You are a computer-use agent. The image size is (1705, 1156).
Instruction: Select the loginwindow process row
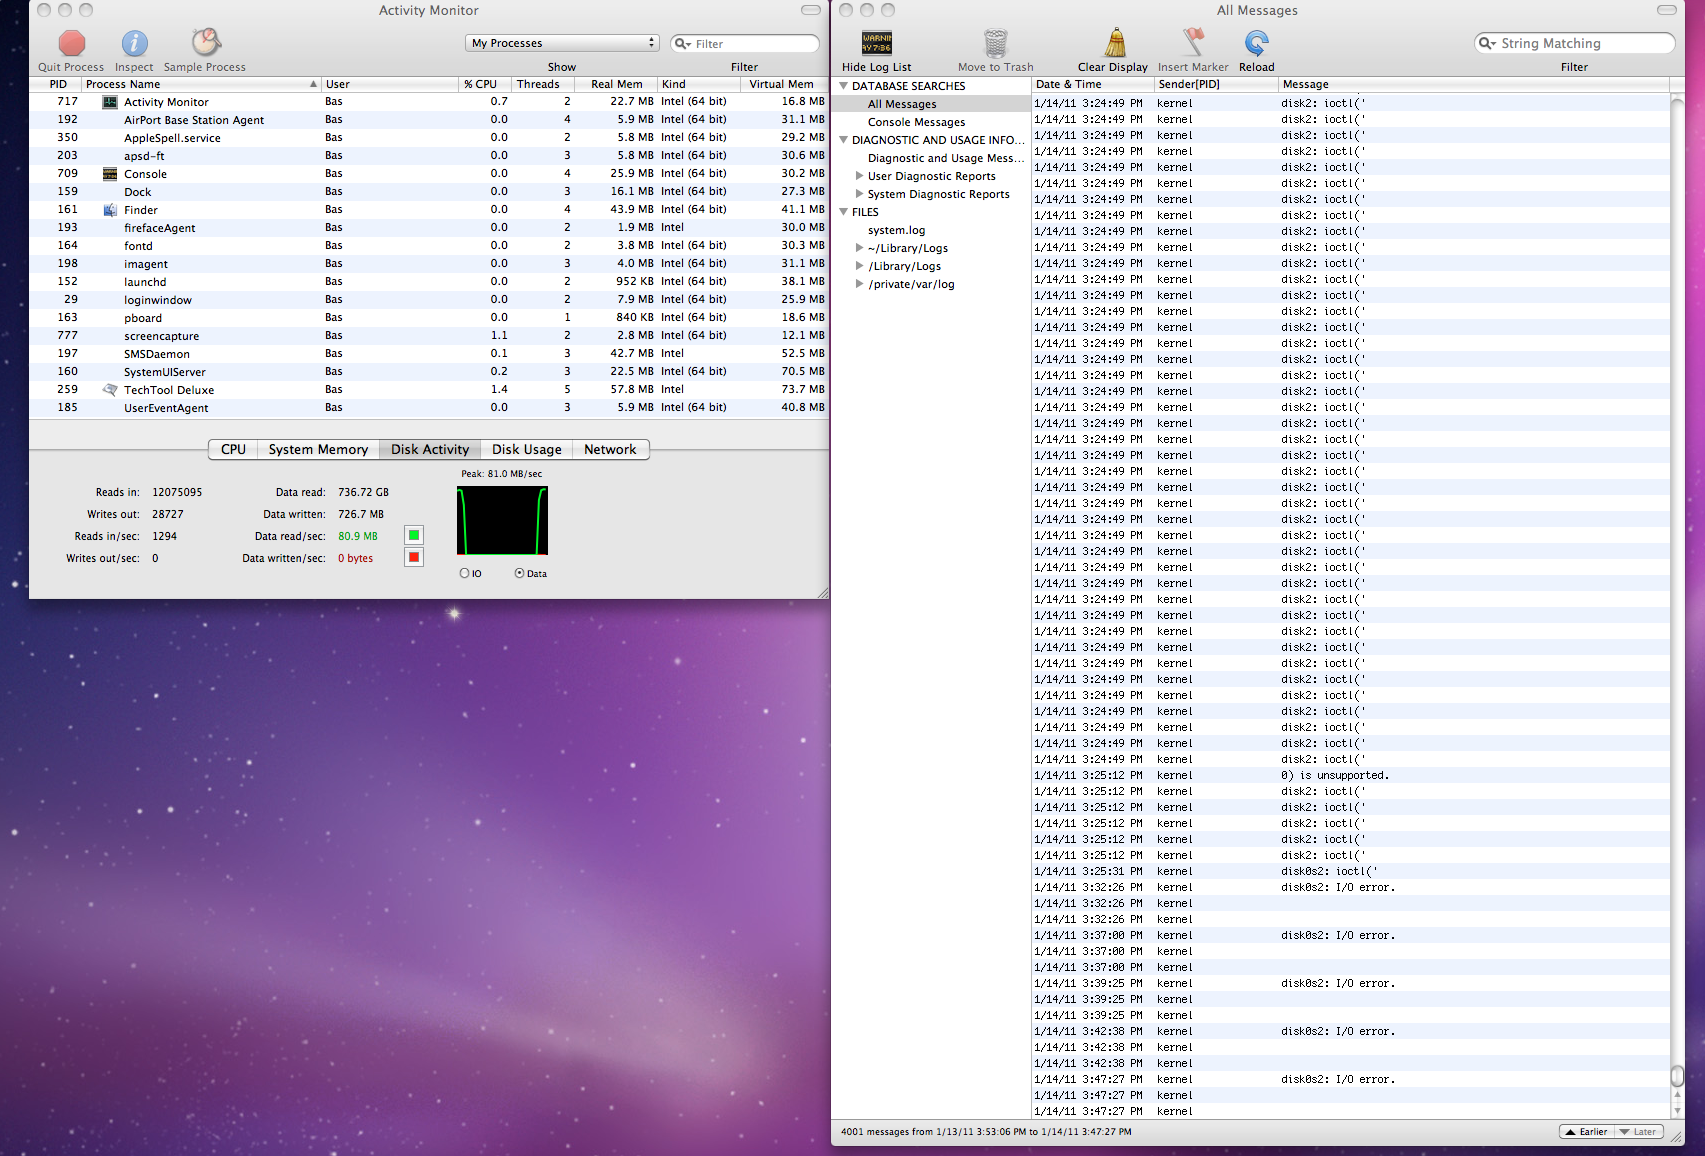[429, 300]
